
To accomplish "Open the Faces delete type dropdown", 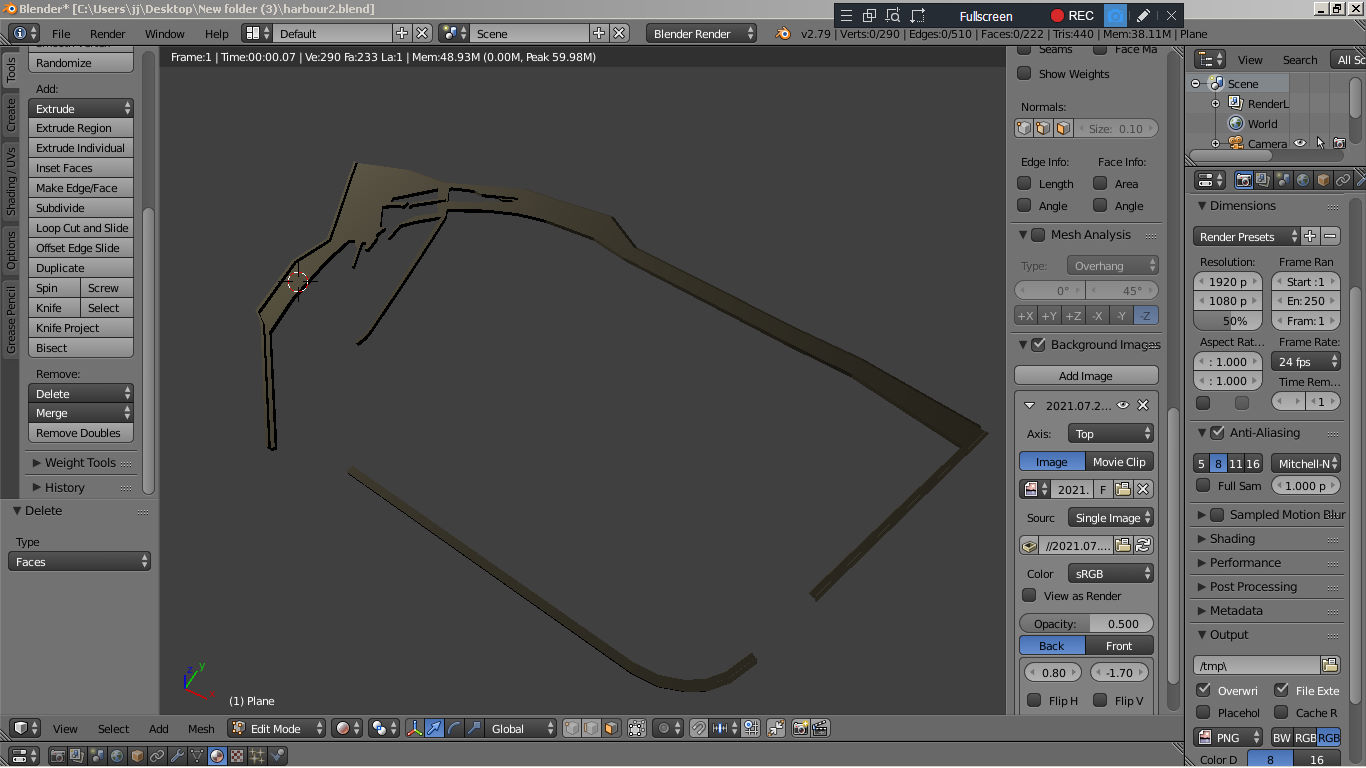I will point(80,562).
